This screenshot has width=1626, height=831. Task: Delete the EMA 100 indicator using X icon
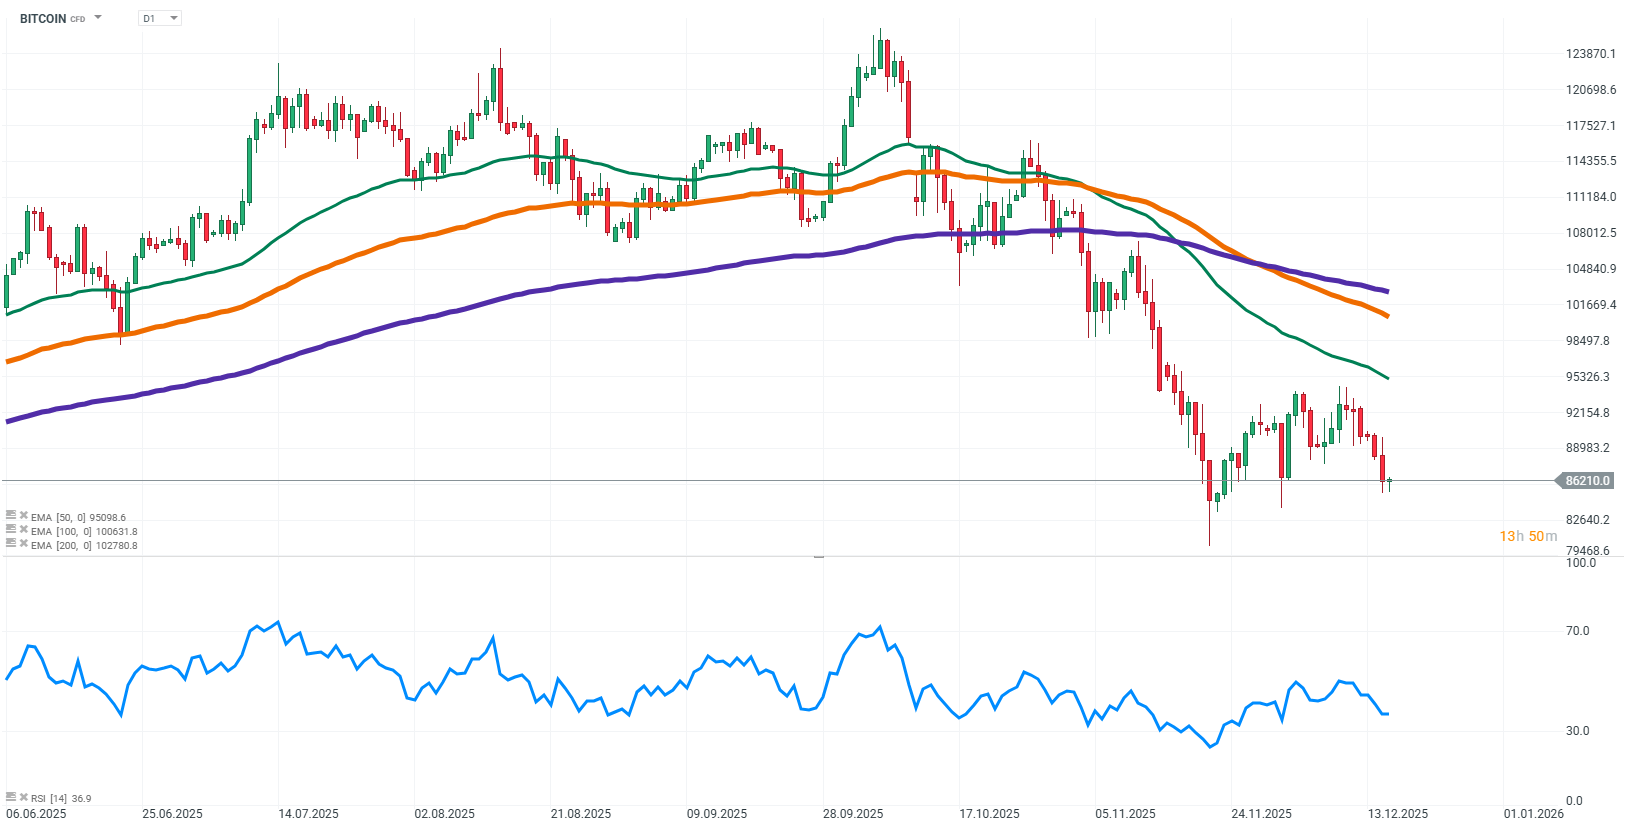click(23, 530)
